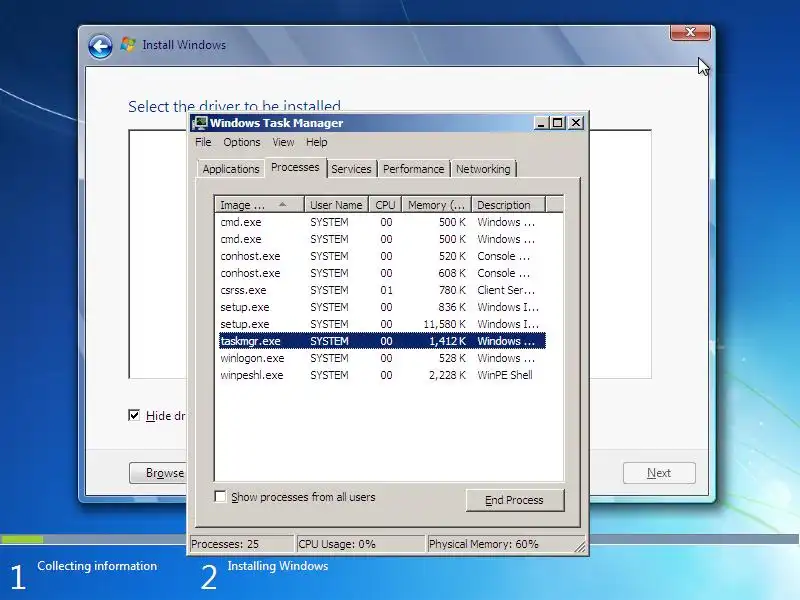Image resolution: width=800 pixels, height=600 pixels.
Task: Click the CPU value 01 for csrss.exe
Action: pyautogui.click(x=386, y=290)
